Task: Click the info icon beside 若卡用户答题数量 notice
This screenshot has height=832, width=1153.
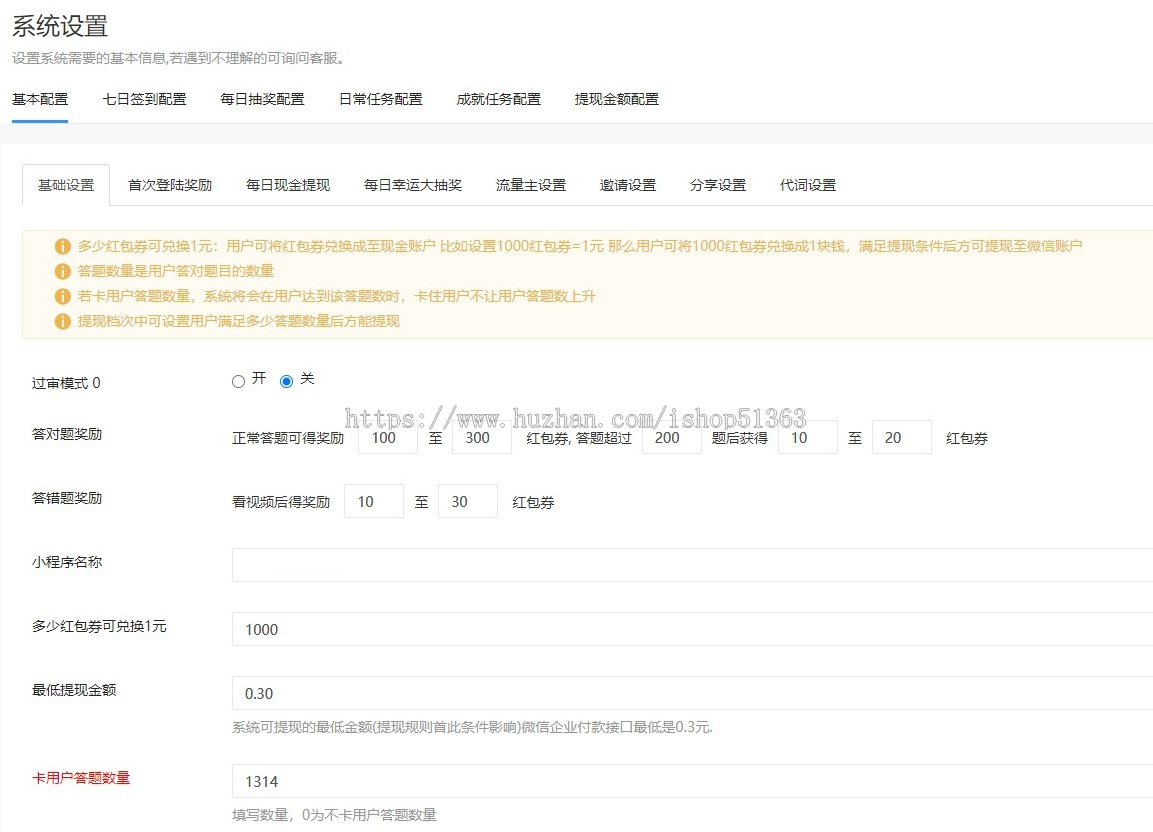Action: 63,296
